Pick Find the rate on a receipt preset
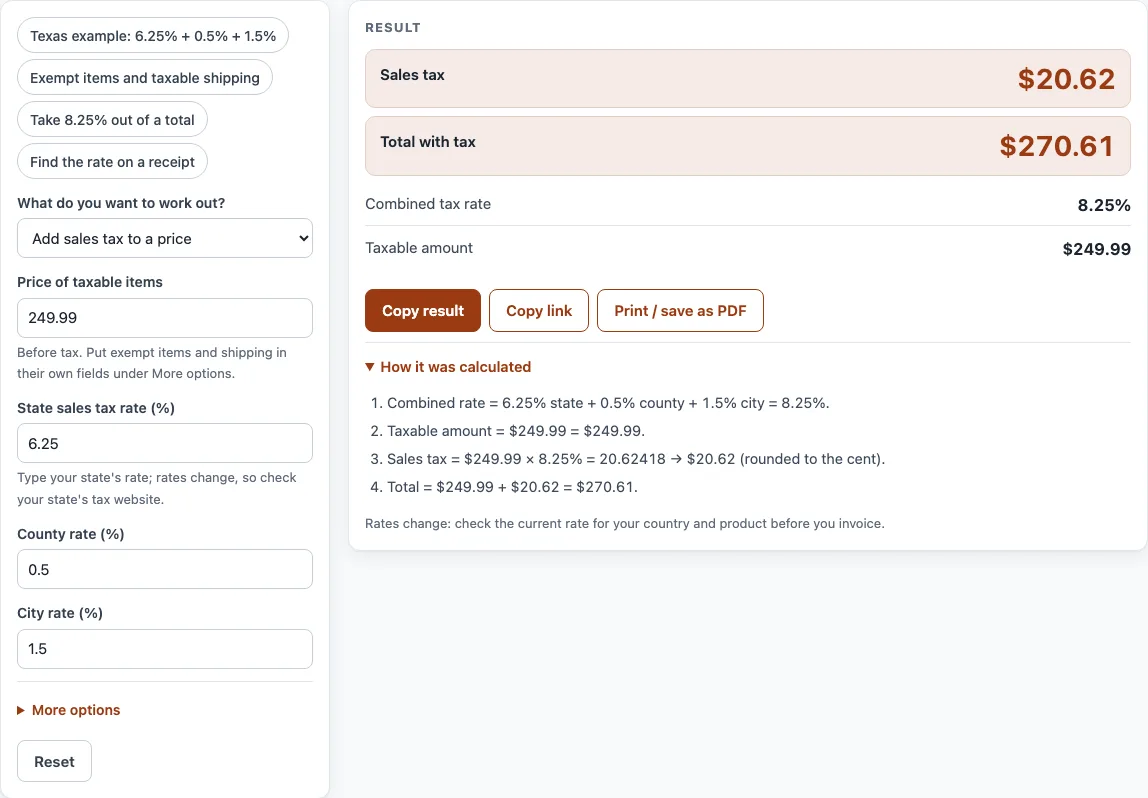Image resolution: width=1148 pixels, height=798 pixels. [112, 162]
